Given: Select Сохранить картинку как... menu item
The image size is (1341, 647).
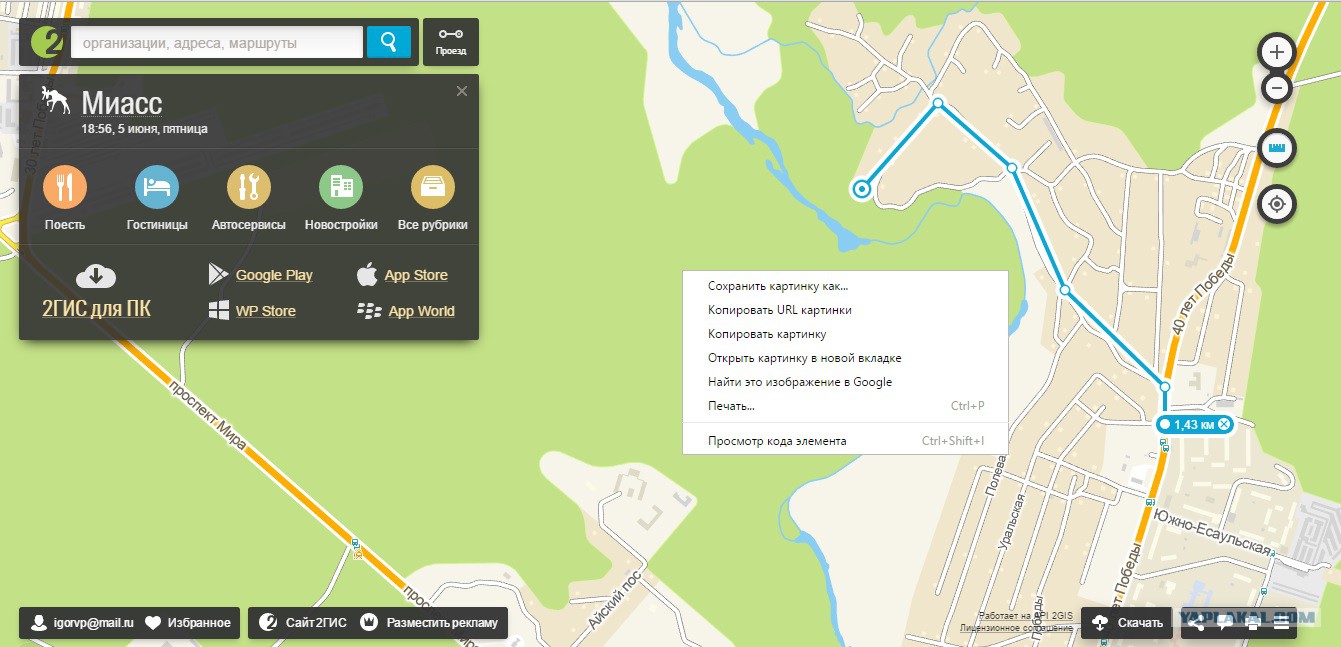Looking at the screenshot, I should 845,286.
